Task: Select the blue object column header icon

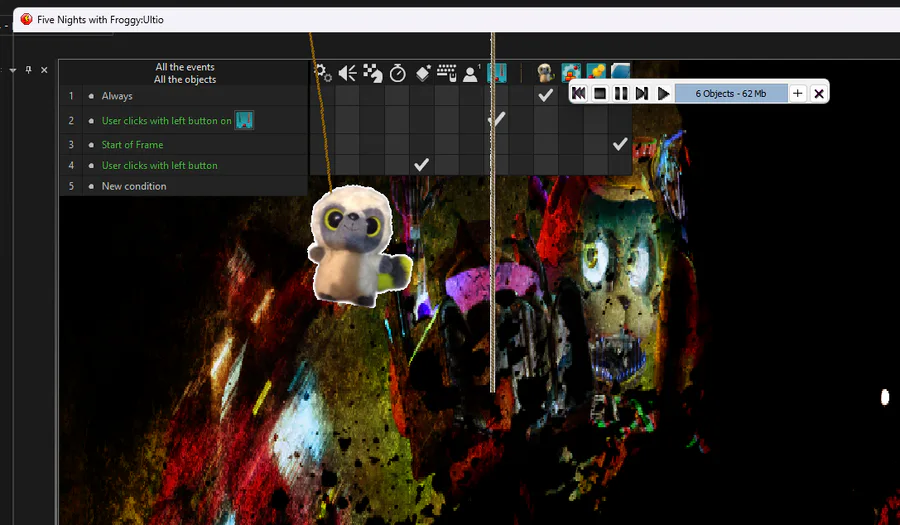Action: [620, 72]
